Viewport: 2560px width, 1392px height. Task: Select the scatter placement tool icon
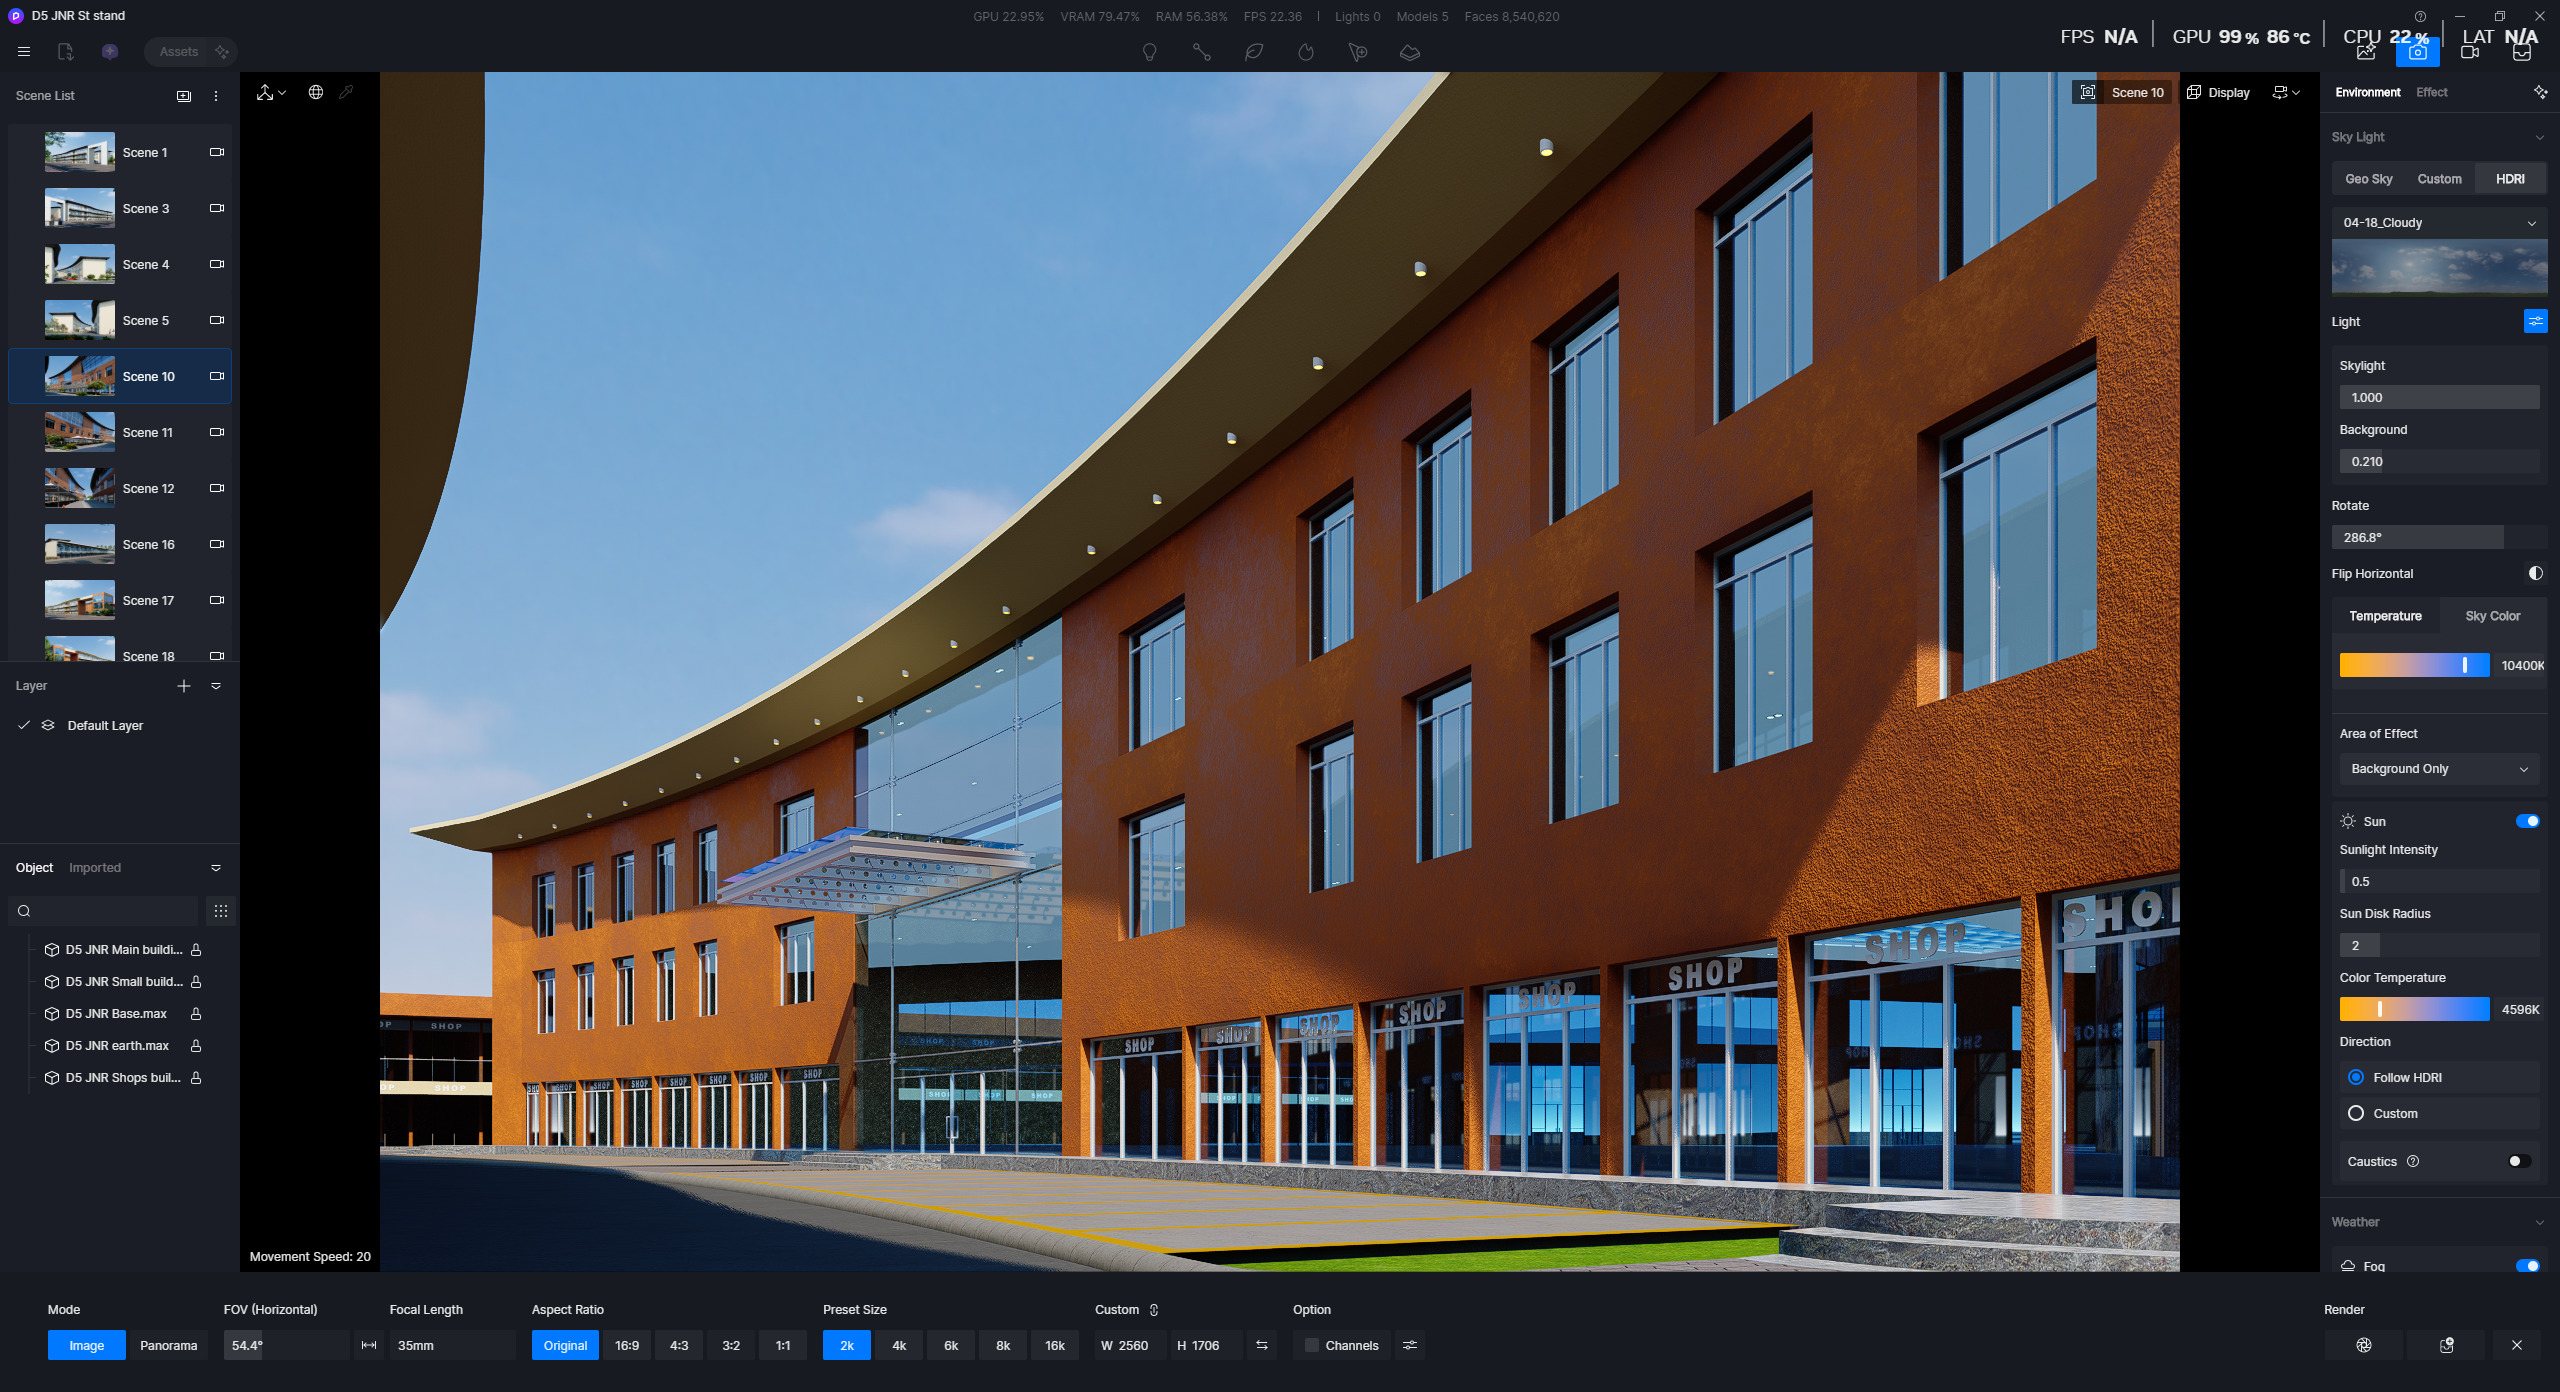[x=1358, y=52]
